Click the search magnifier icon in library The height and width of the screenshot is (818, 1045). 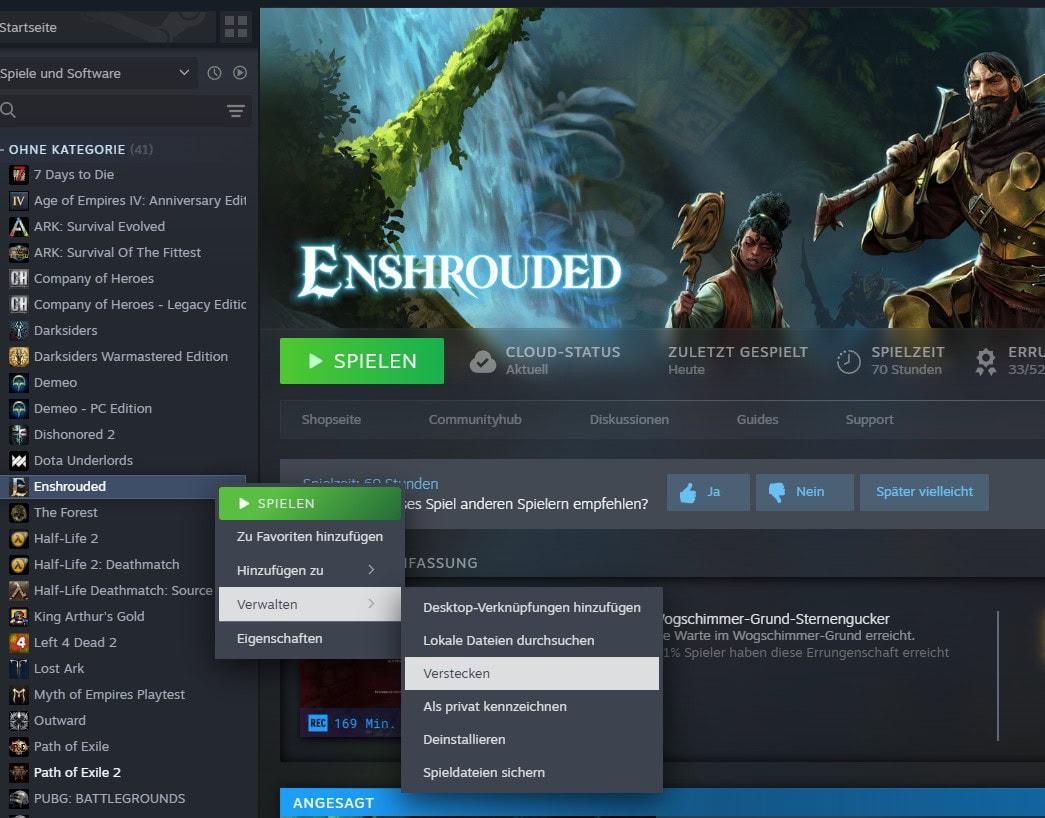click(x=9, y=110)
